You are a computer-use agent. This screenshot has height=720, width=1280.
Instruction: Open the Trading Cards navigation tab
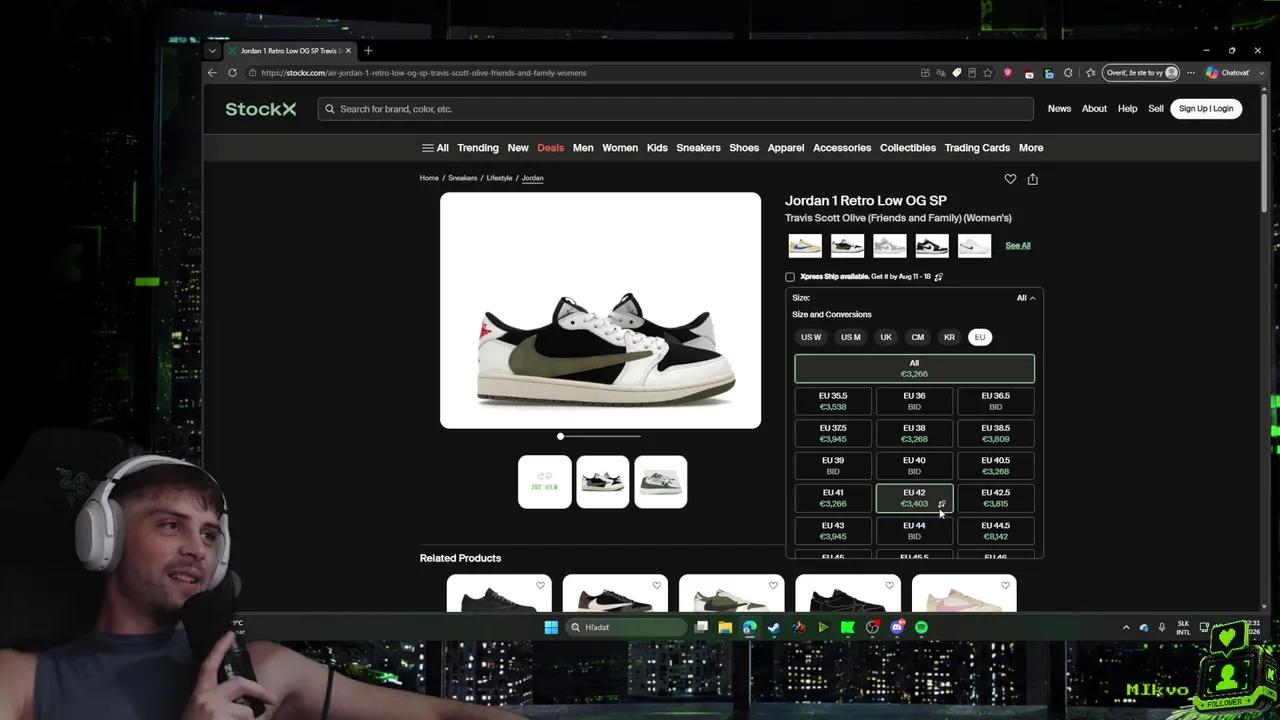tap(977, 148)
